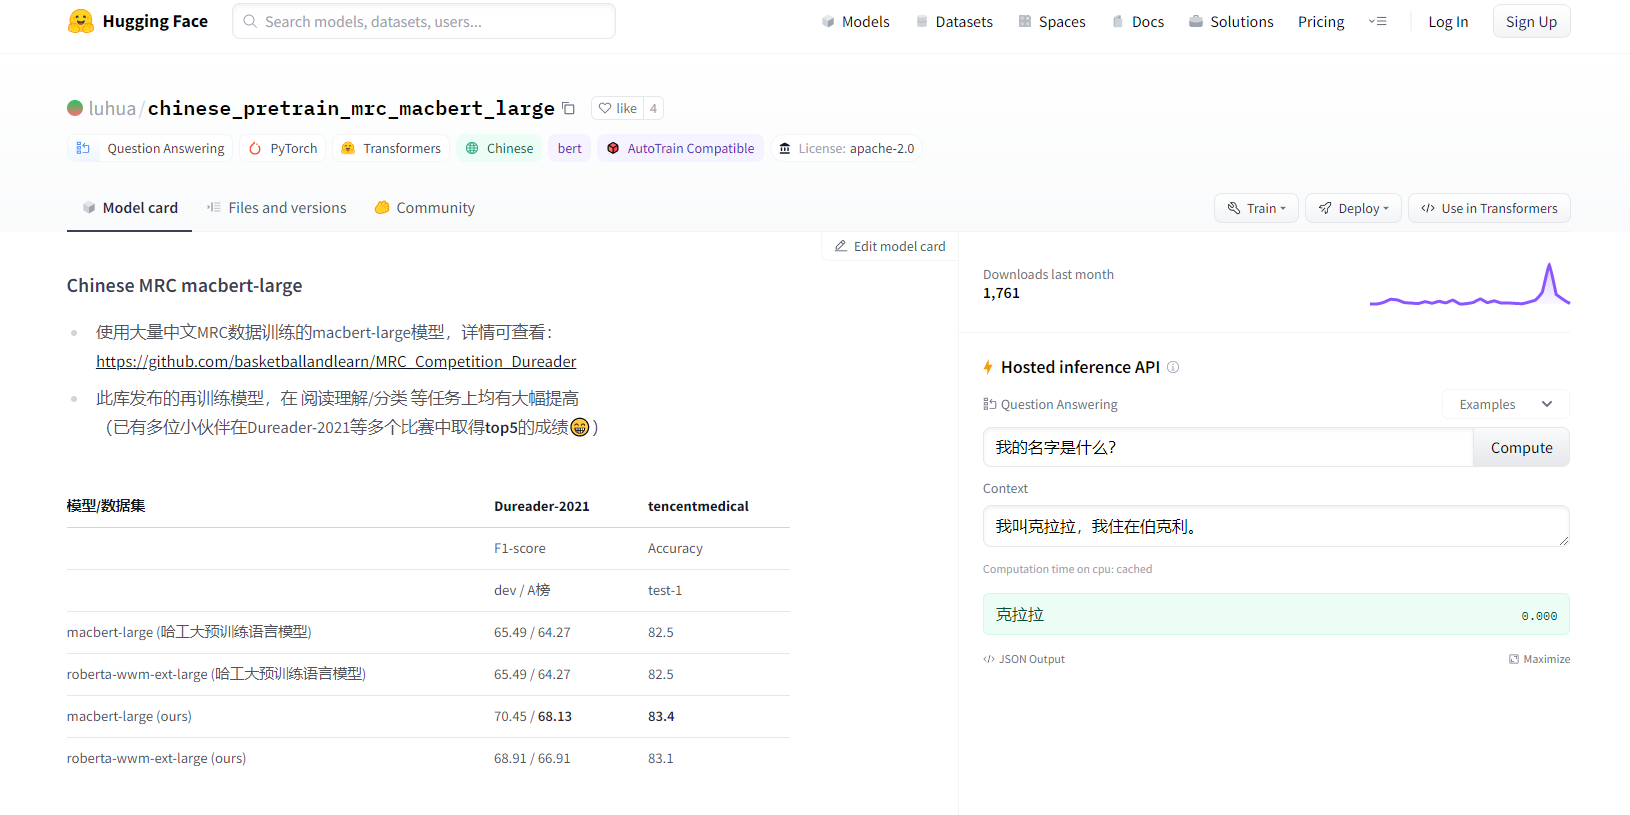Click the Maximize link text
This screenshot has width=1630, height=815.
[1547, 659]
